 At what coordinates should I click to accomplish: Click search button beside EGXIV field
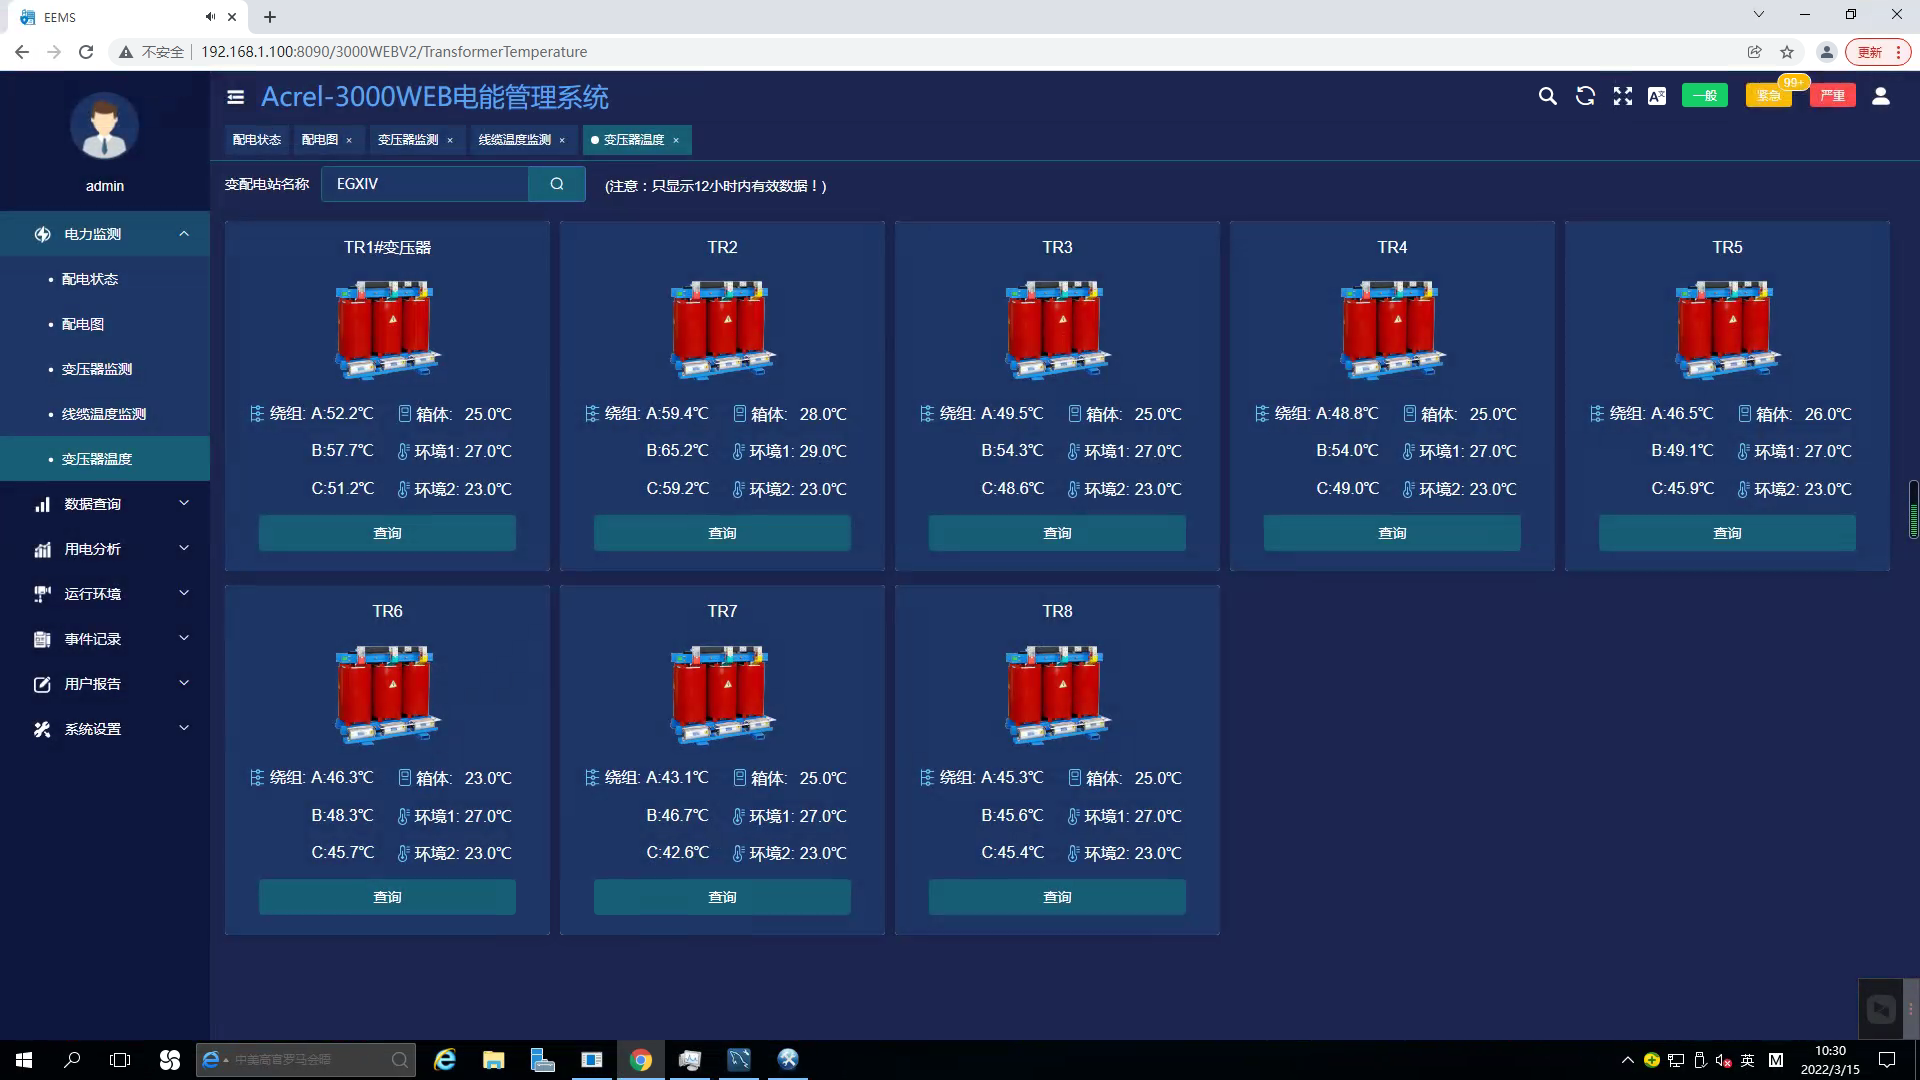coord(557,184)
